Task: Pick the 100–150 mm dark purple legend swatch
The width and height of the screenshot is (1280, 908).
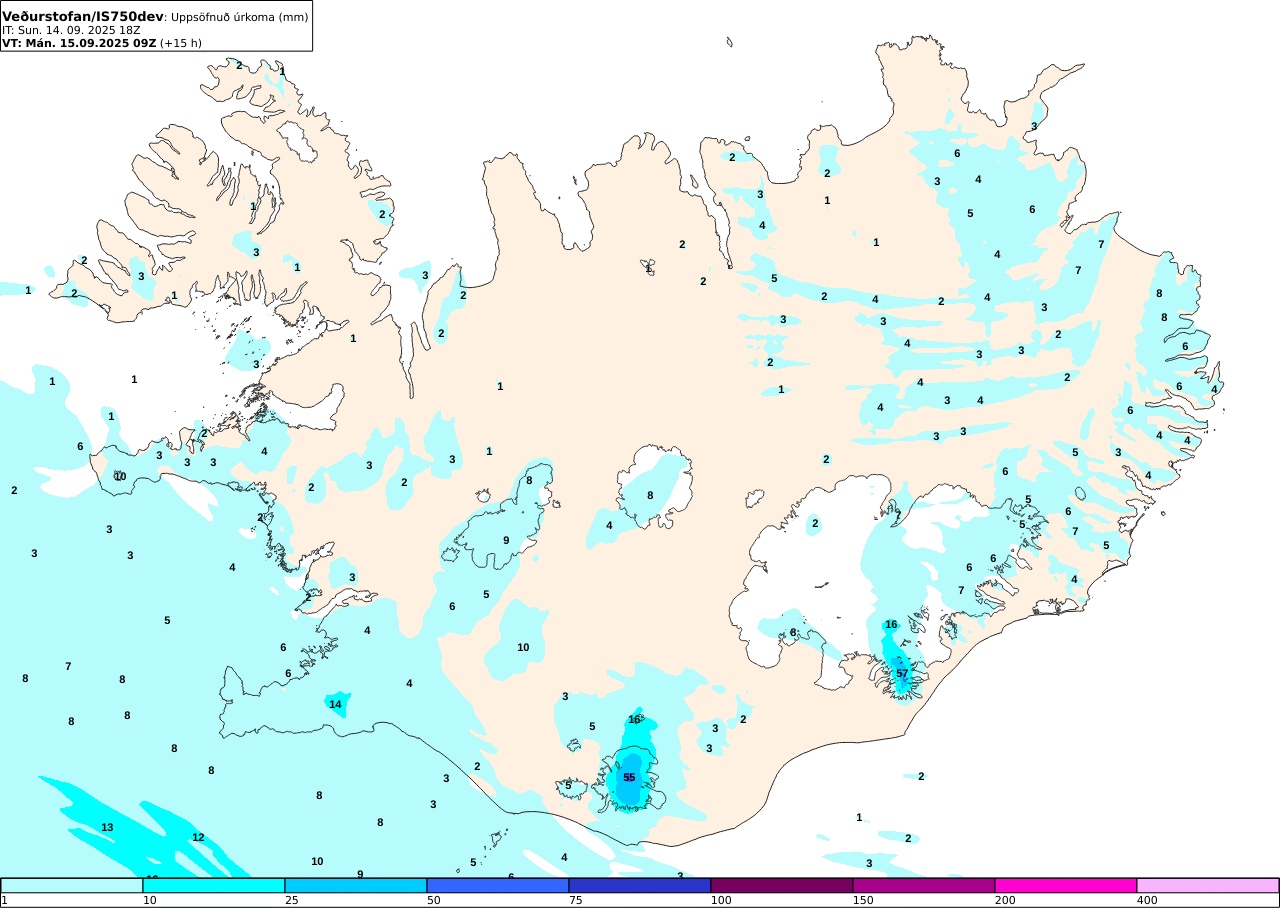Action: [782, 885]
